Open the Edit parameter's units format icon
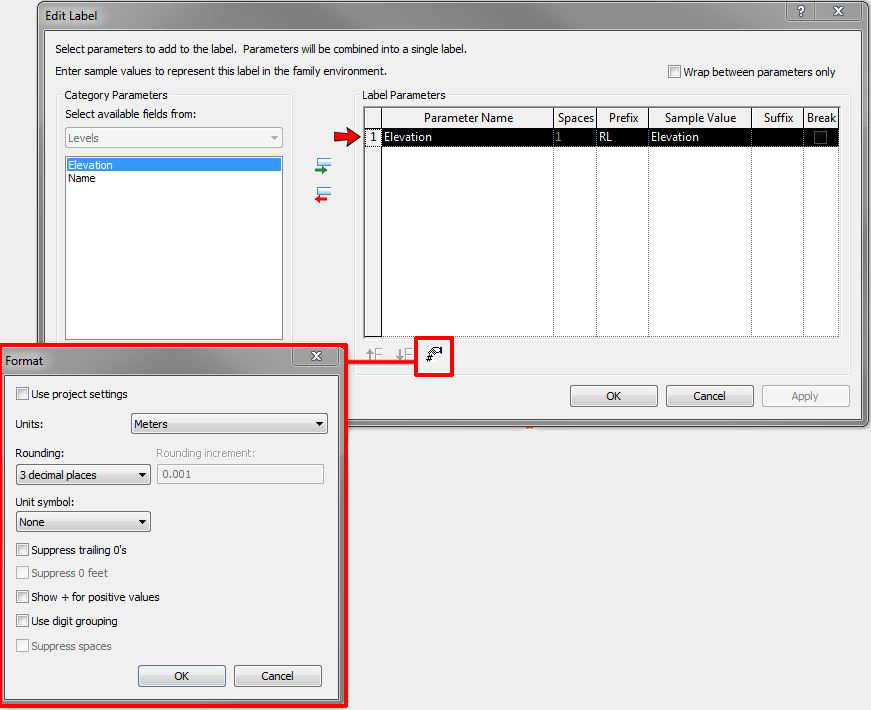Image resolution: width=871 pixels, height=710 pixels. 434,354
